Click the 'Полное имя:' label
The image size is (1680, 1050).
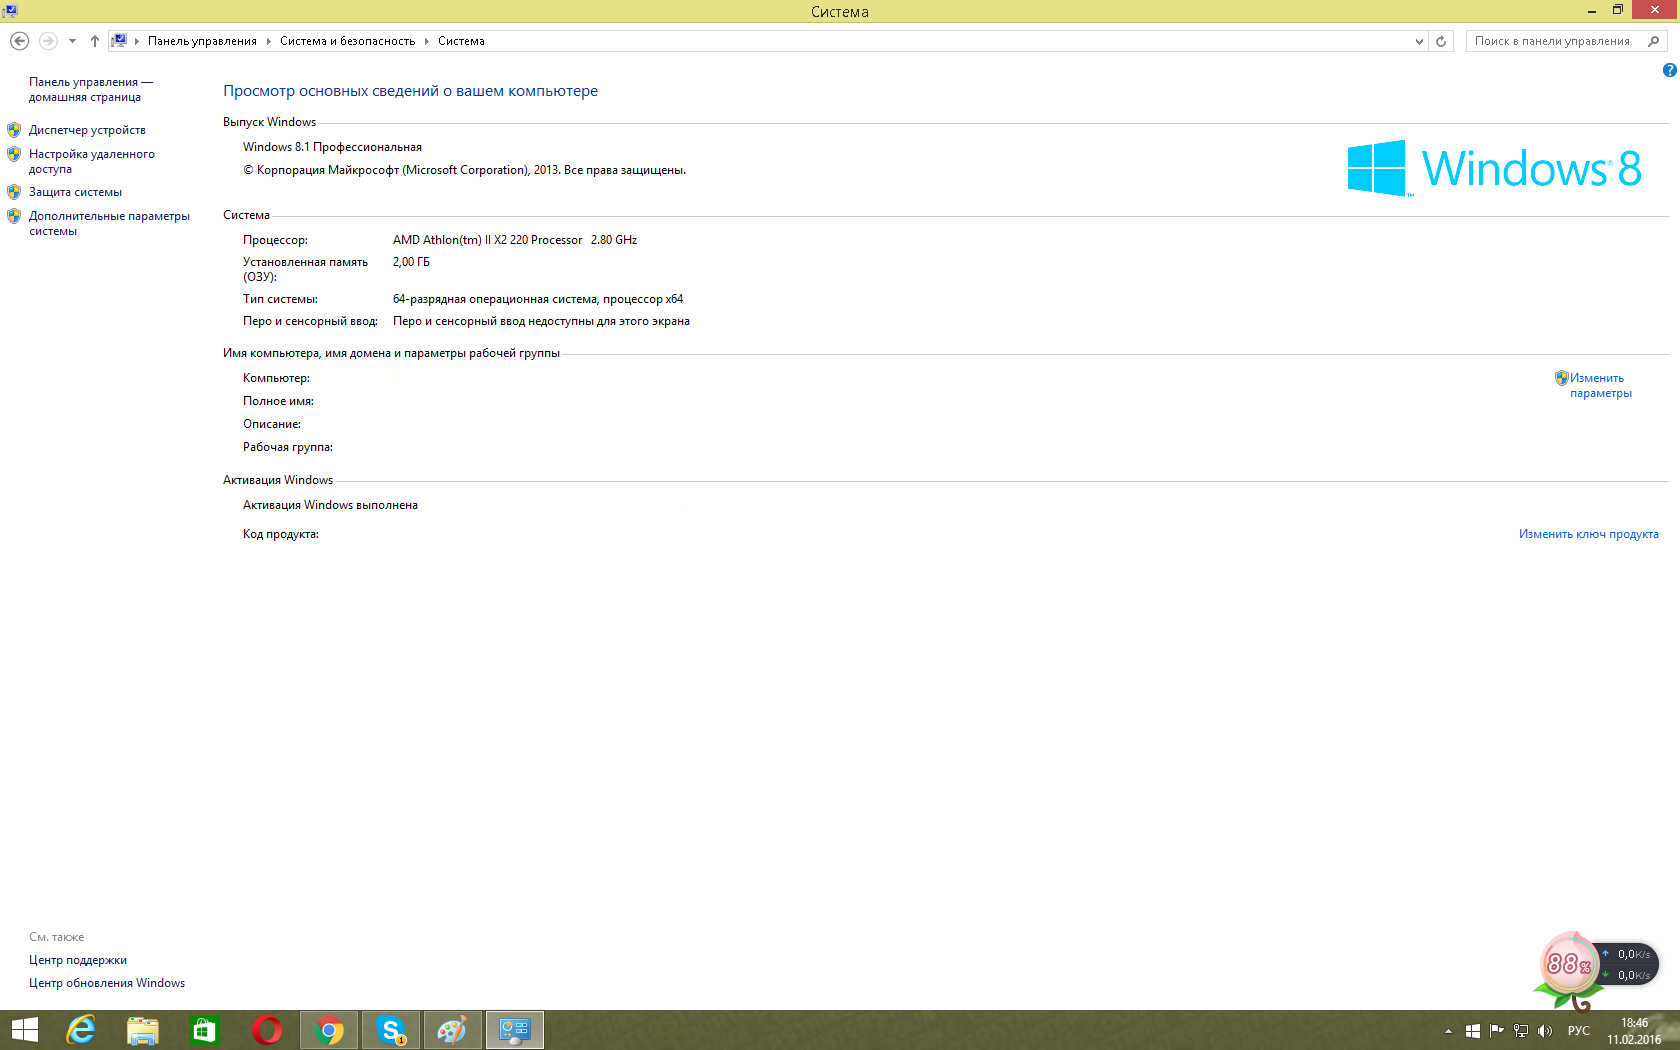click(x=278, y=401)
